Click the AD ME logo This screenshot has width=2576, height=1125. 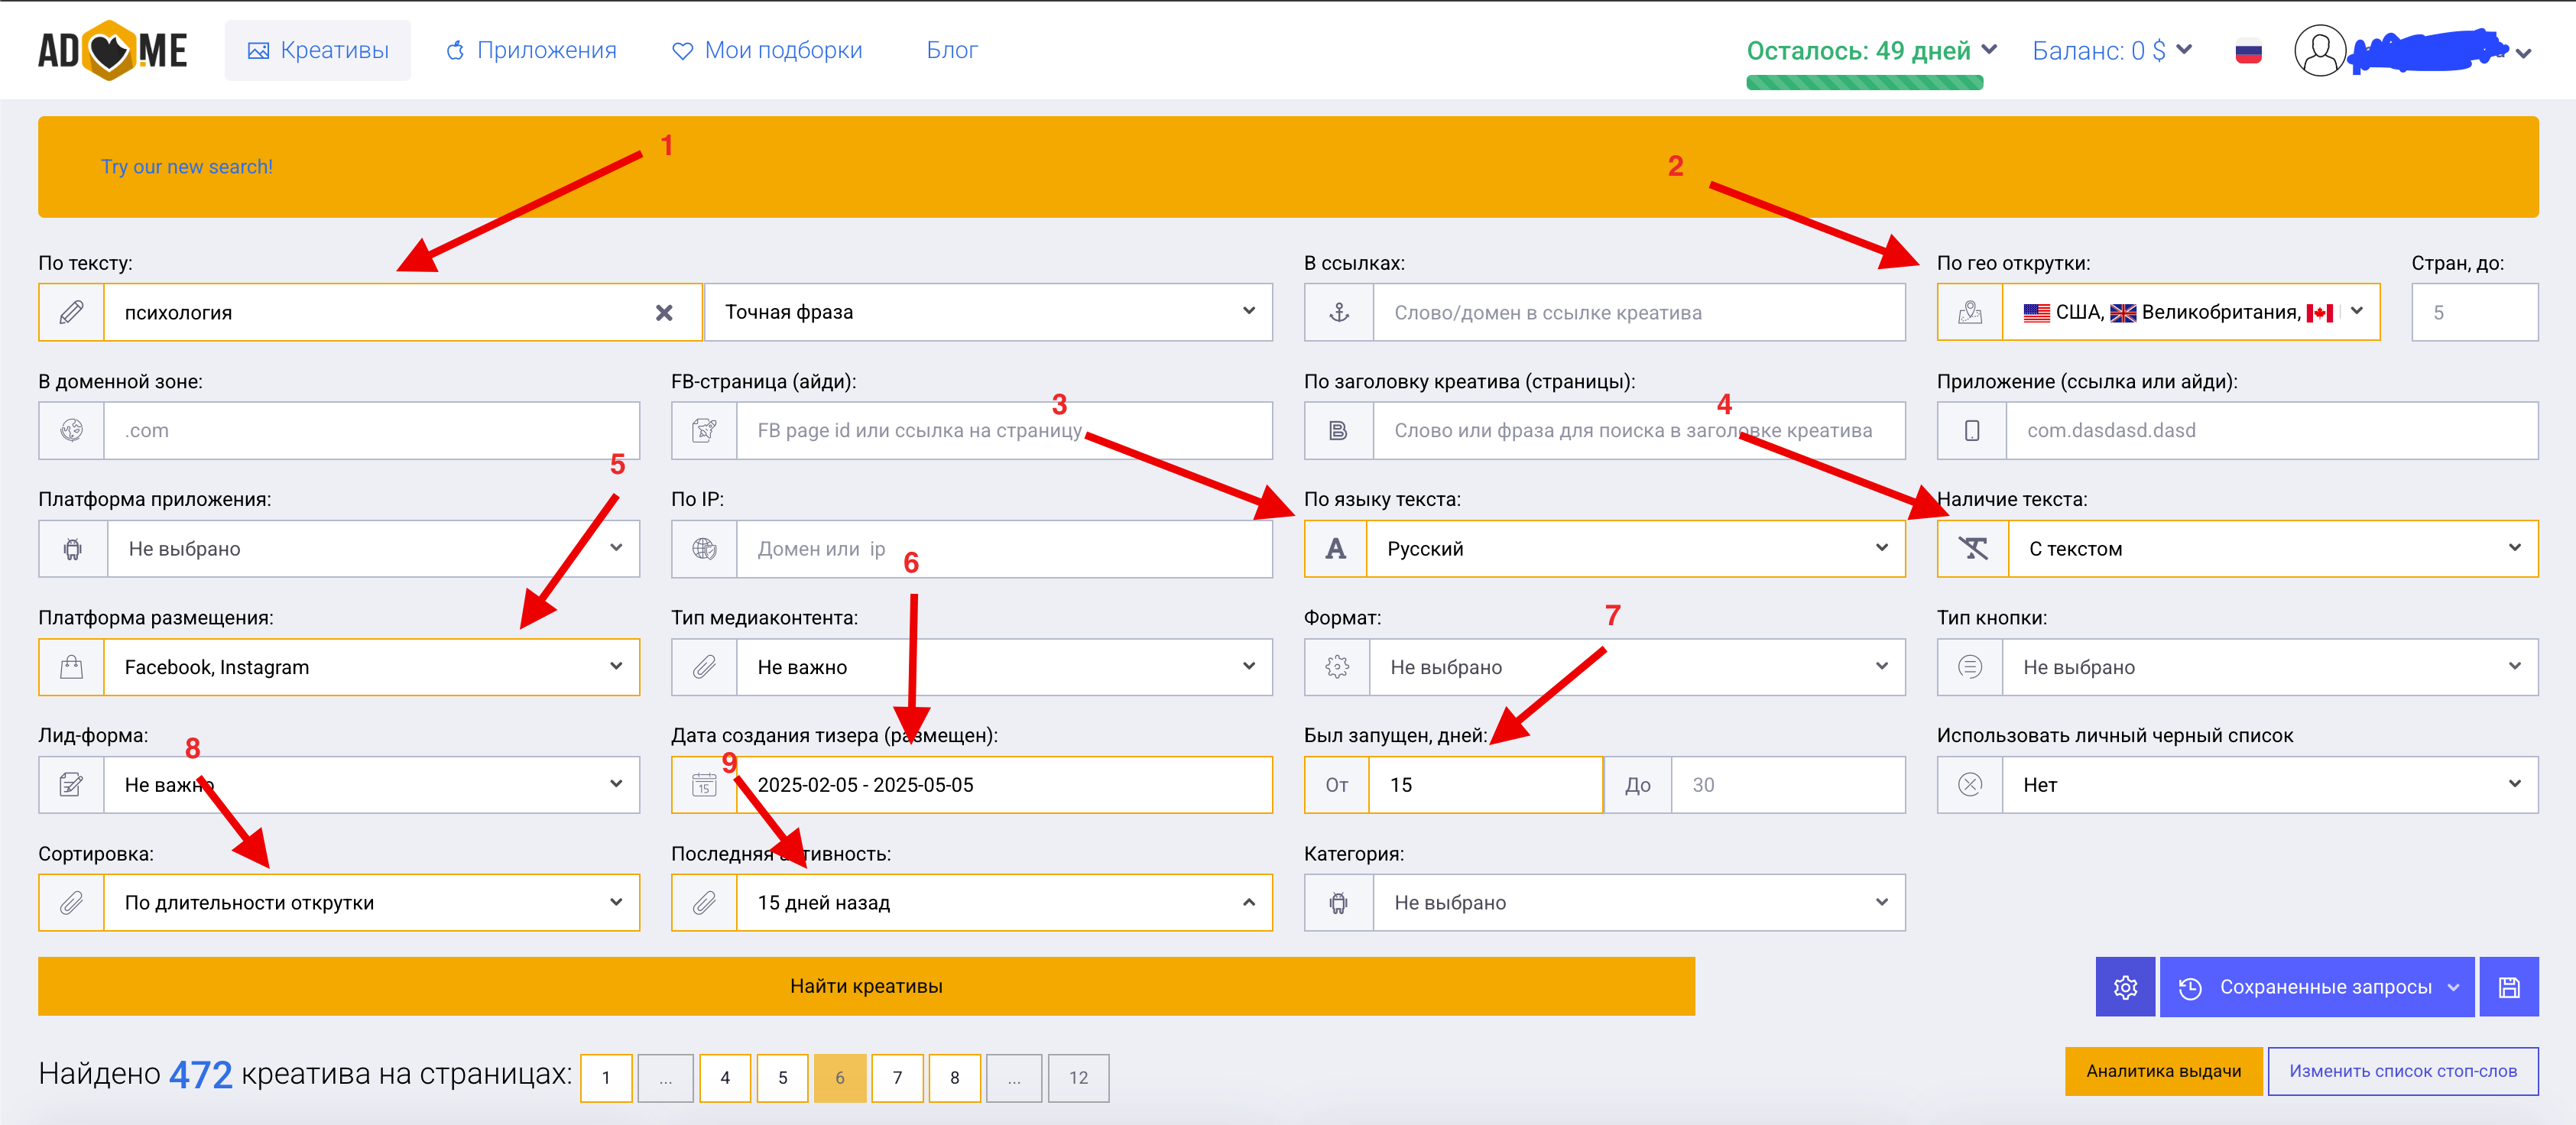pyautogui.click(x=112, y=50)
